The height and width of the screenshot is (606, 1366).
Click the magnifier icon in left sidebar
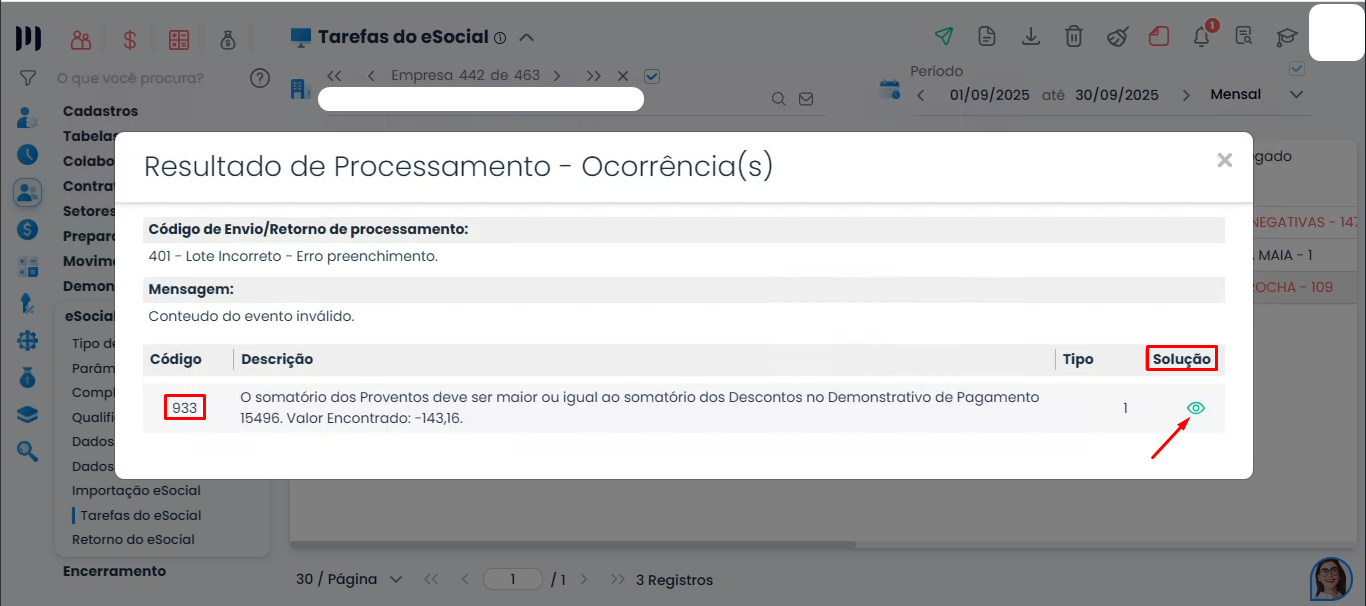tap(27, 451)
